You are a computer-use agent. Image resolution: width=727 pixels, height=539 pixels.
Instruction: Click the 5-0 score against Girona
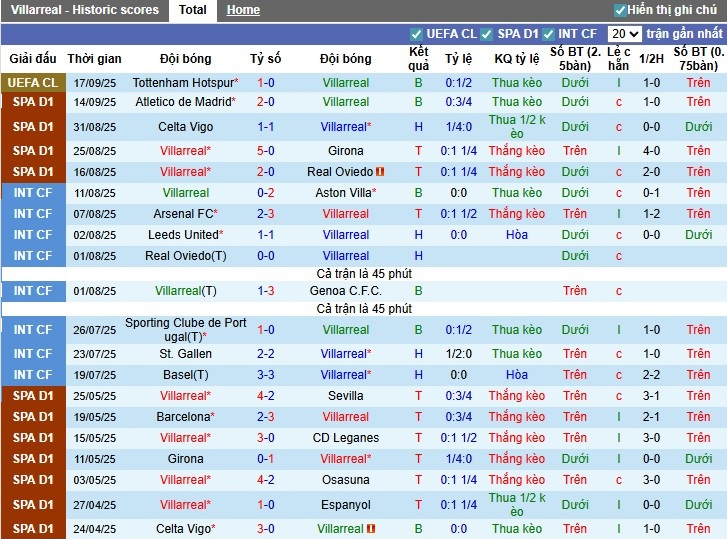point(266,151)
